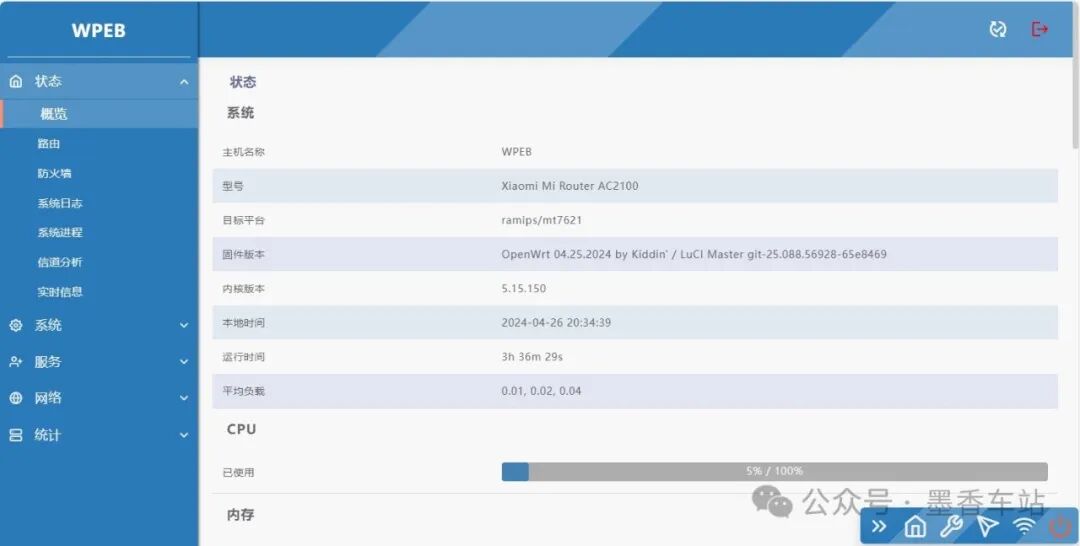Click the 型号 label
Viewport: 1080px width, 546px height.
233,186
